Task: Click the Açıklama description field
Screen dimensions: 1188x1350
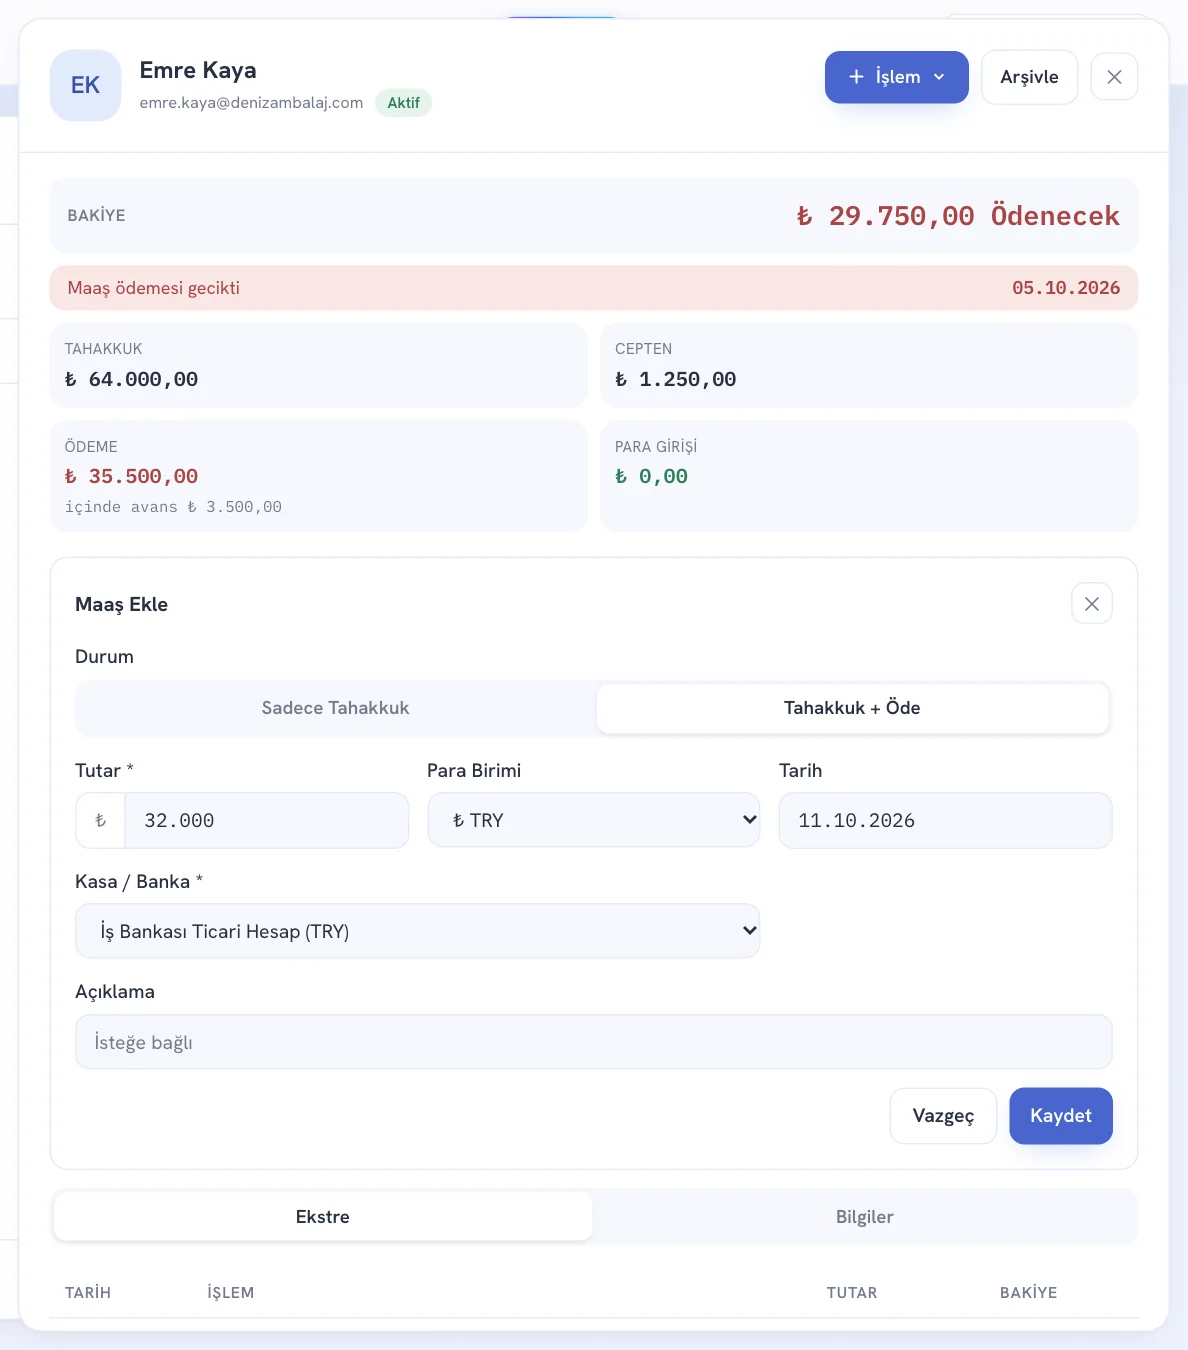Action: coord(594,1042)
